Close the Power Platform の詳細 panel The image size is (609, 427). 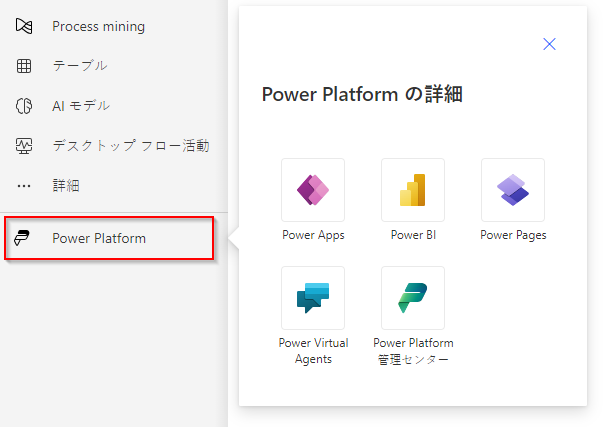[x=549, y=44]
